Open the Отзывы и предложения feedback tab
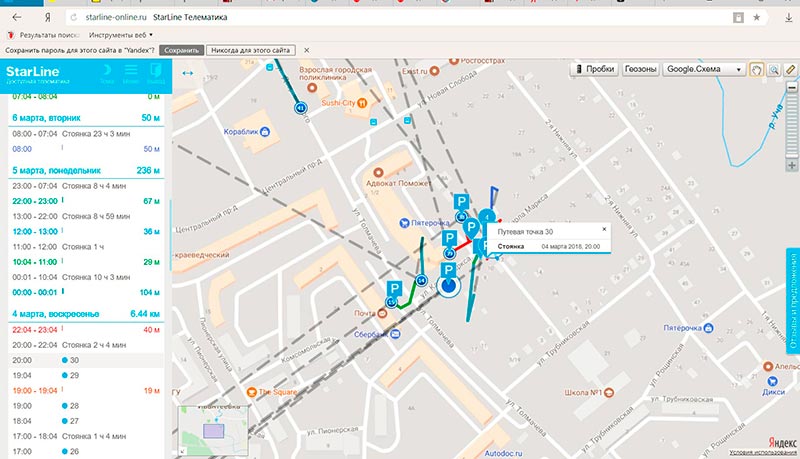The image size is (800, 459). point(793,301)
